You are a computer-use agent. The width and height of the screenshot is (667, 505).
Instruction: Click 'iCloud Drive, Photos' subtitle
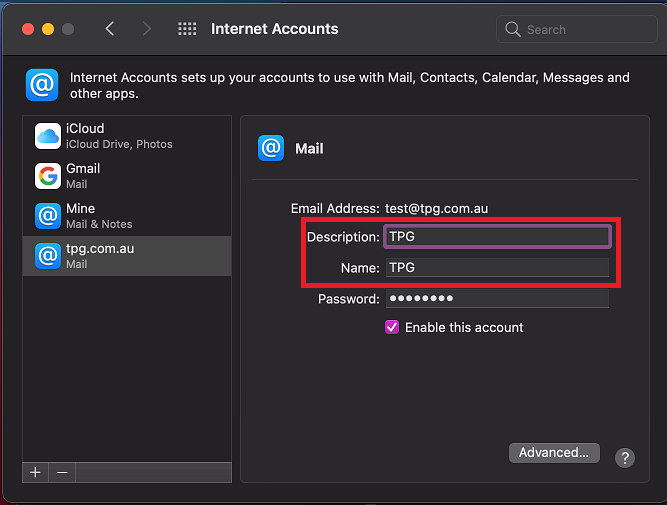click(119, 144)
